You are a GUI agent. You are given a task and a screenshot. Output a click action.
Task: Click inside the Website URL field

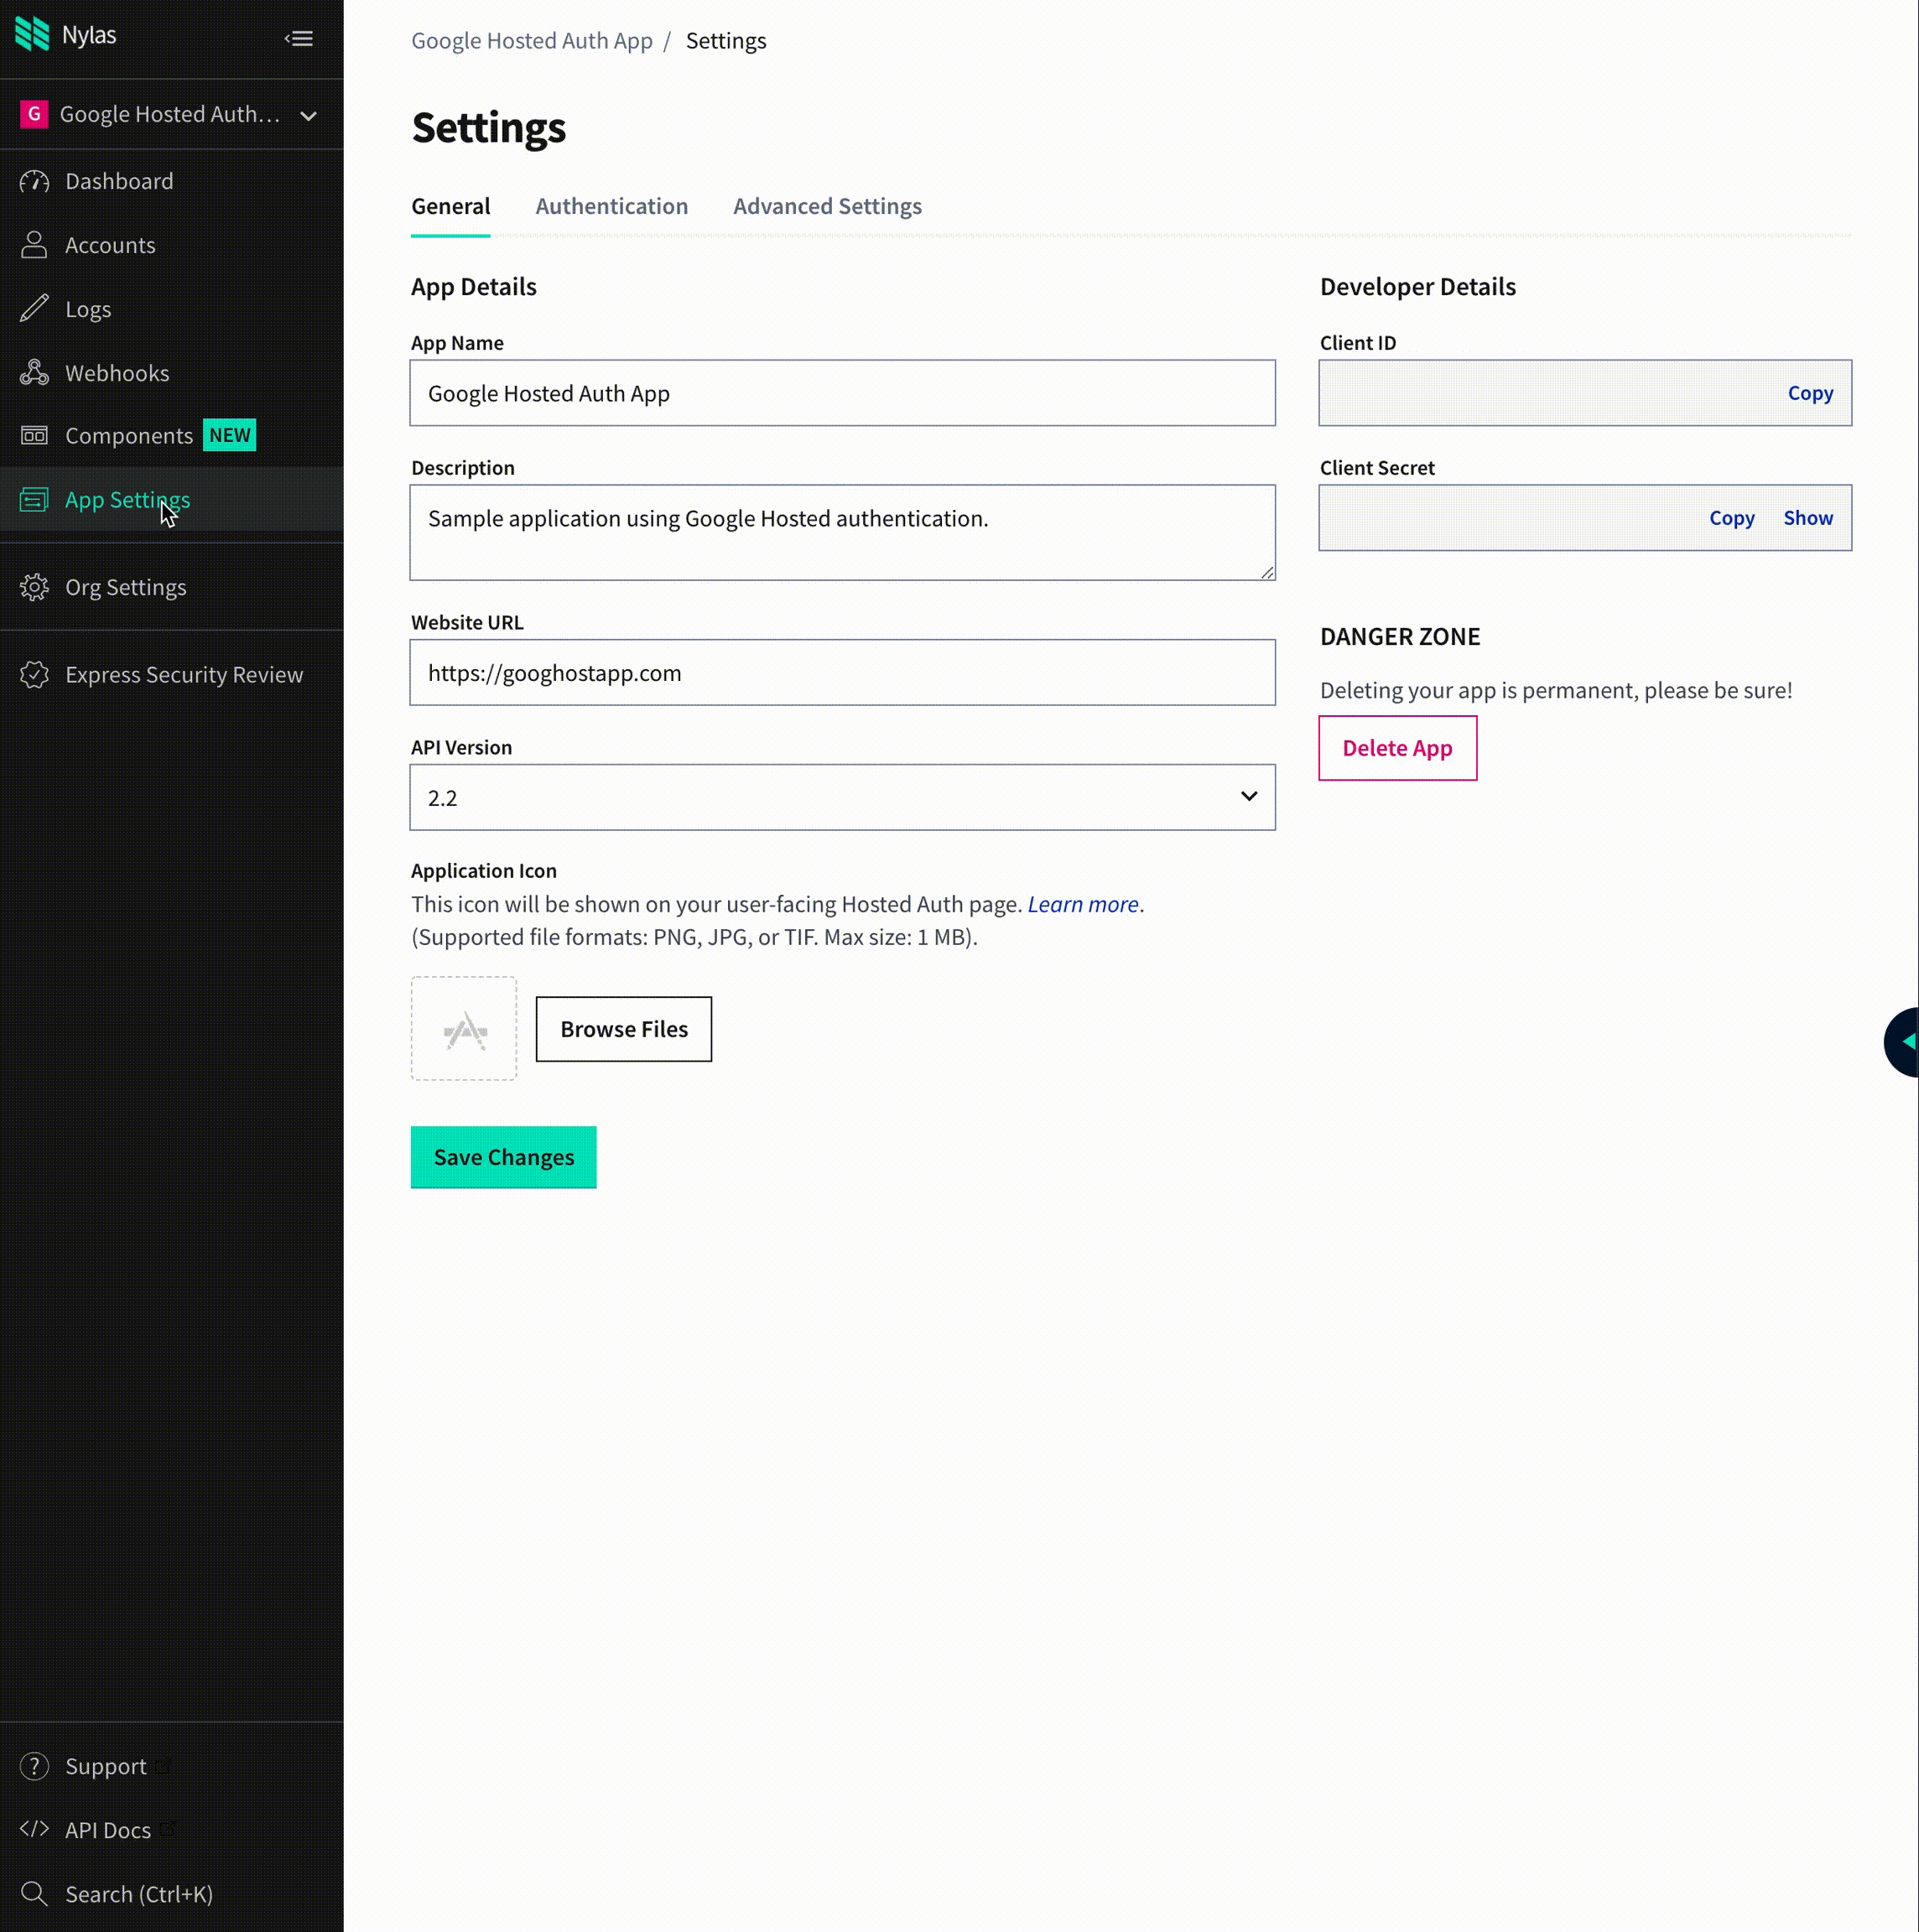pos(842,672)
